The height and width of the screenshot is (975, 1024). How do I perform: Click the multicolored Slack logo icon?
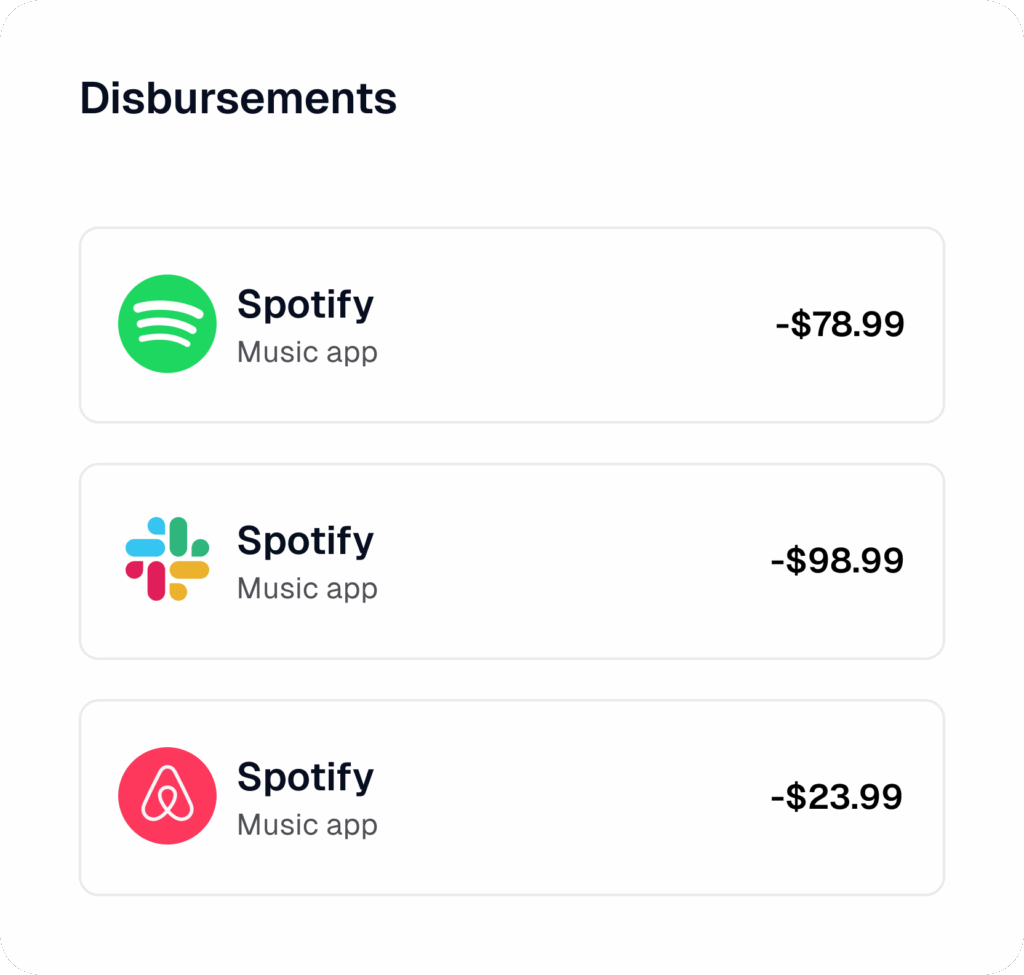(167, 559)
